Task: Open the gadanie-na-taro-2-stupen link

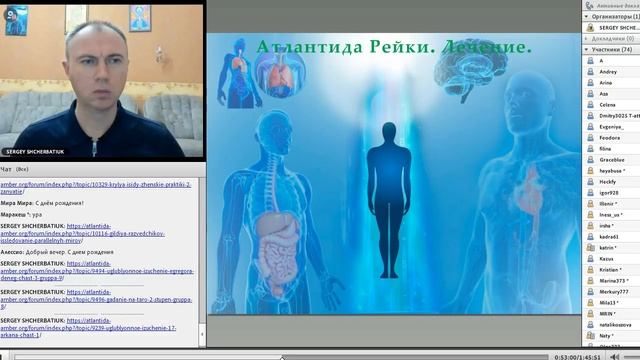Action: [x=96, y=300]
